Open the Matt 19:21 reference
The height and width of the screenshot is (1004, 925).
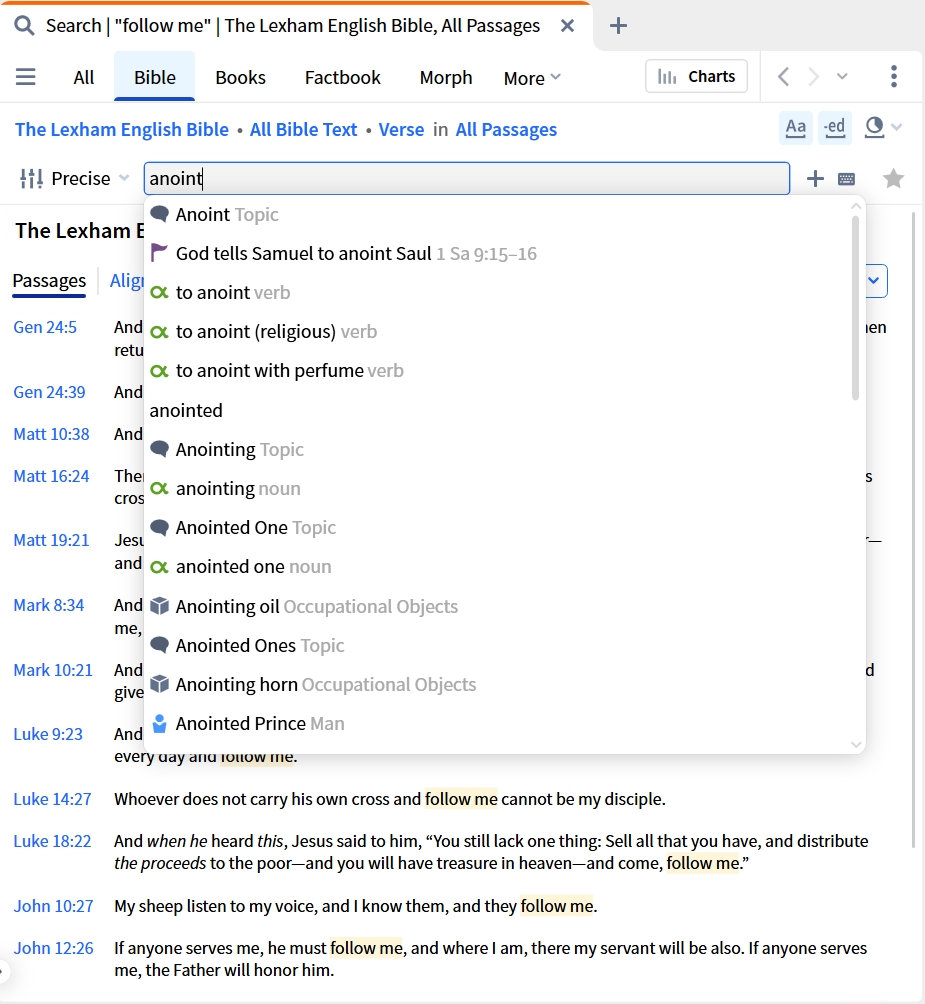pyautogui.click(x=51, y=540)
